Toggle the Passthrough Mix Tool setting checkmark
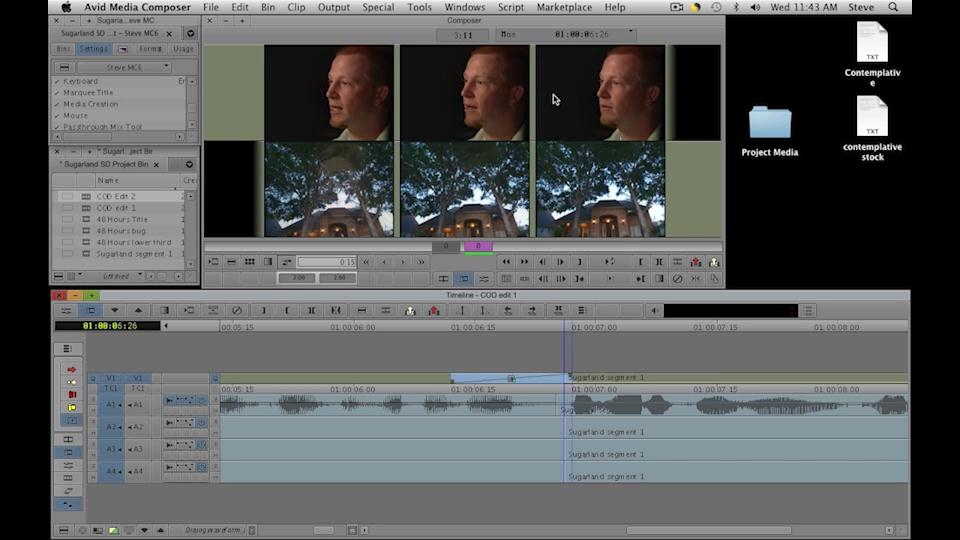Screen dimensions: 960x540 pos(57,127)
